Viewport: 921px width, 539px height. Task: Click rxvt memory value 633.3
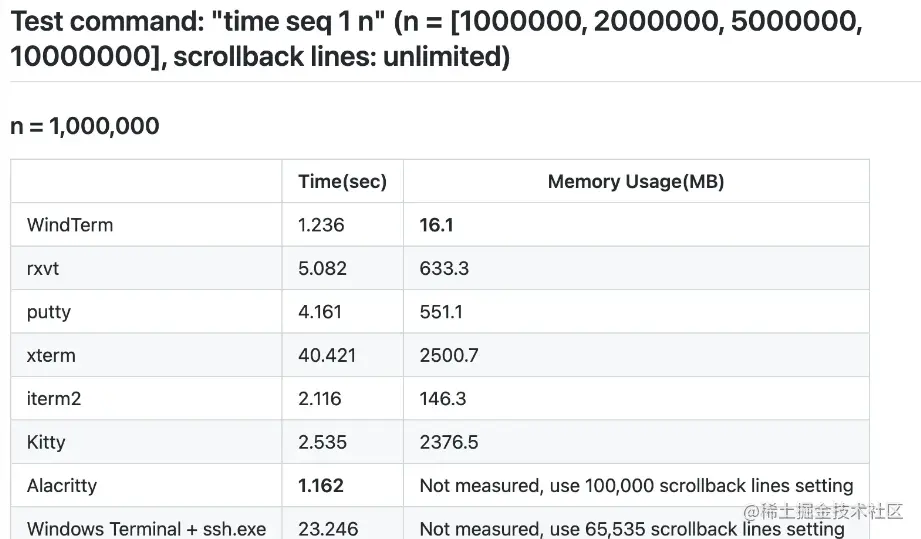444,268
